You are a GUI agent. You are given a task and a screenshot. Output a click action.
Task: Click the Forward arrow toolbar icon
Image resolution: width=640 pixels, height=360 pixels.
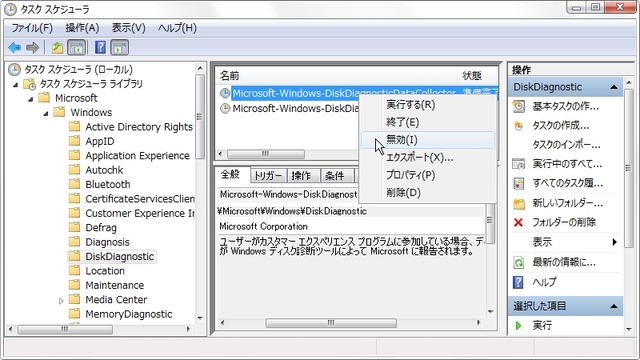(32, 48)
